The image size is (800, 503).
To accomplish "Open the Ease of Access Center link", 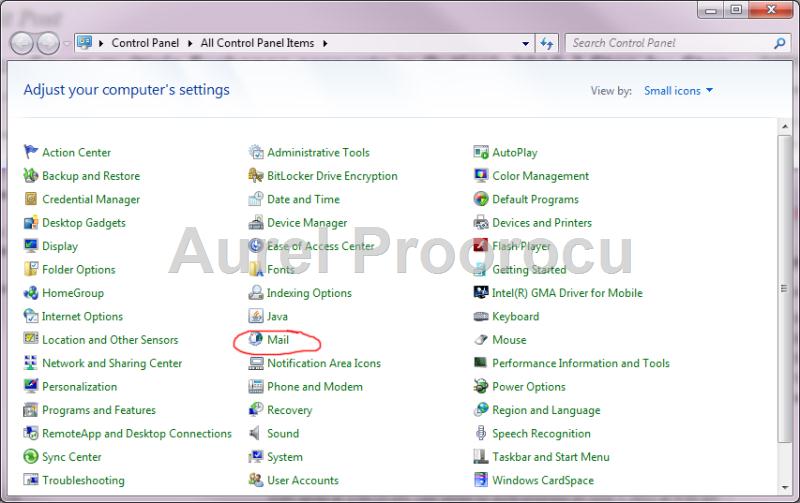I will pyautogui.click(x=320, y=246).
